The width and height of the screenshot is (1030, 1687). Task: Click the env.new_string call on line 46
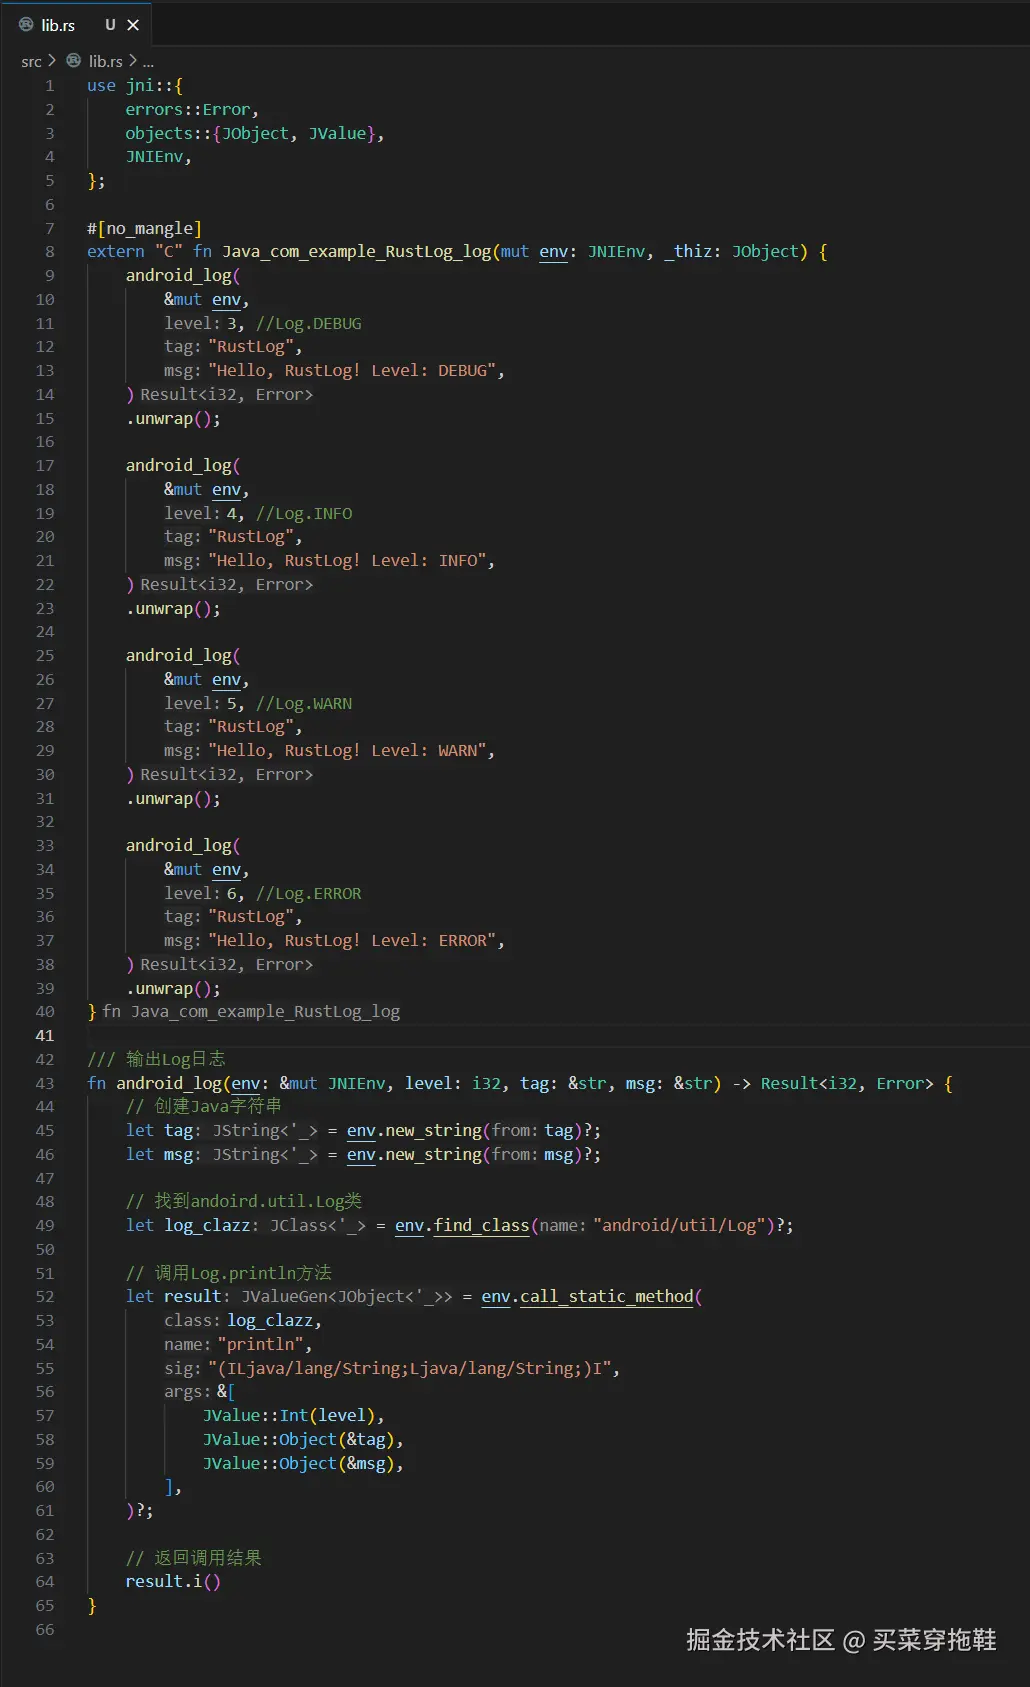pyautogui.click(x=414, y=1155)
